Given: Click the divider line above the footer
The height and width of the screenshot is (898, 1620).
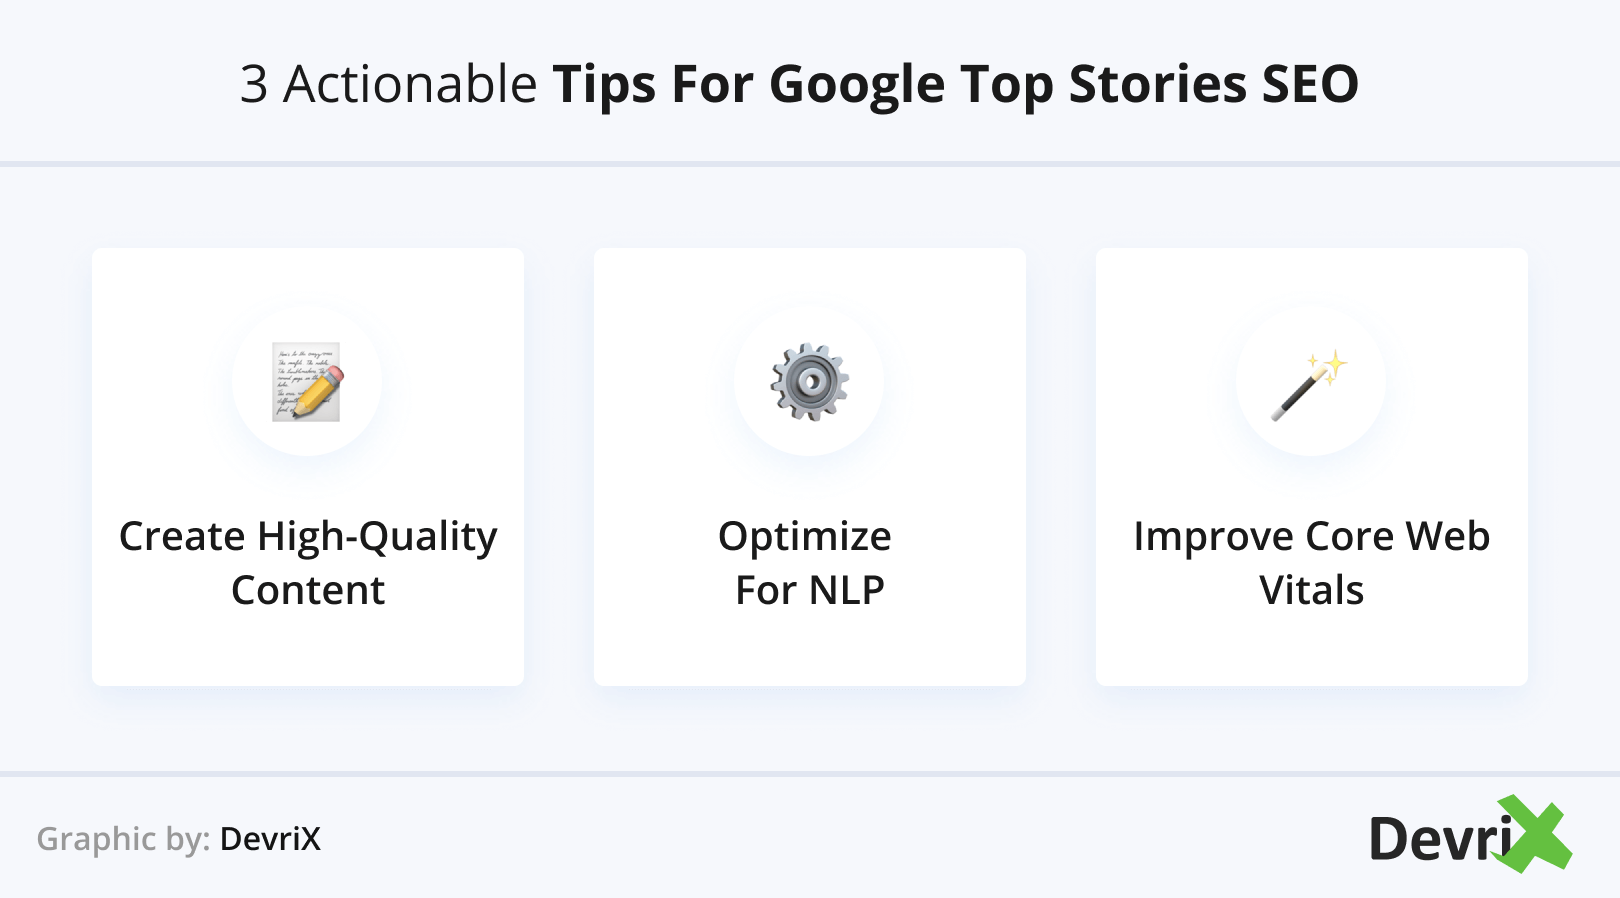Looking at the screenshot, I should click(x=810, y=774).
